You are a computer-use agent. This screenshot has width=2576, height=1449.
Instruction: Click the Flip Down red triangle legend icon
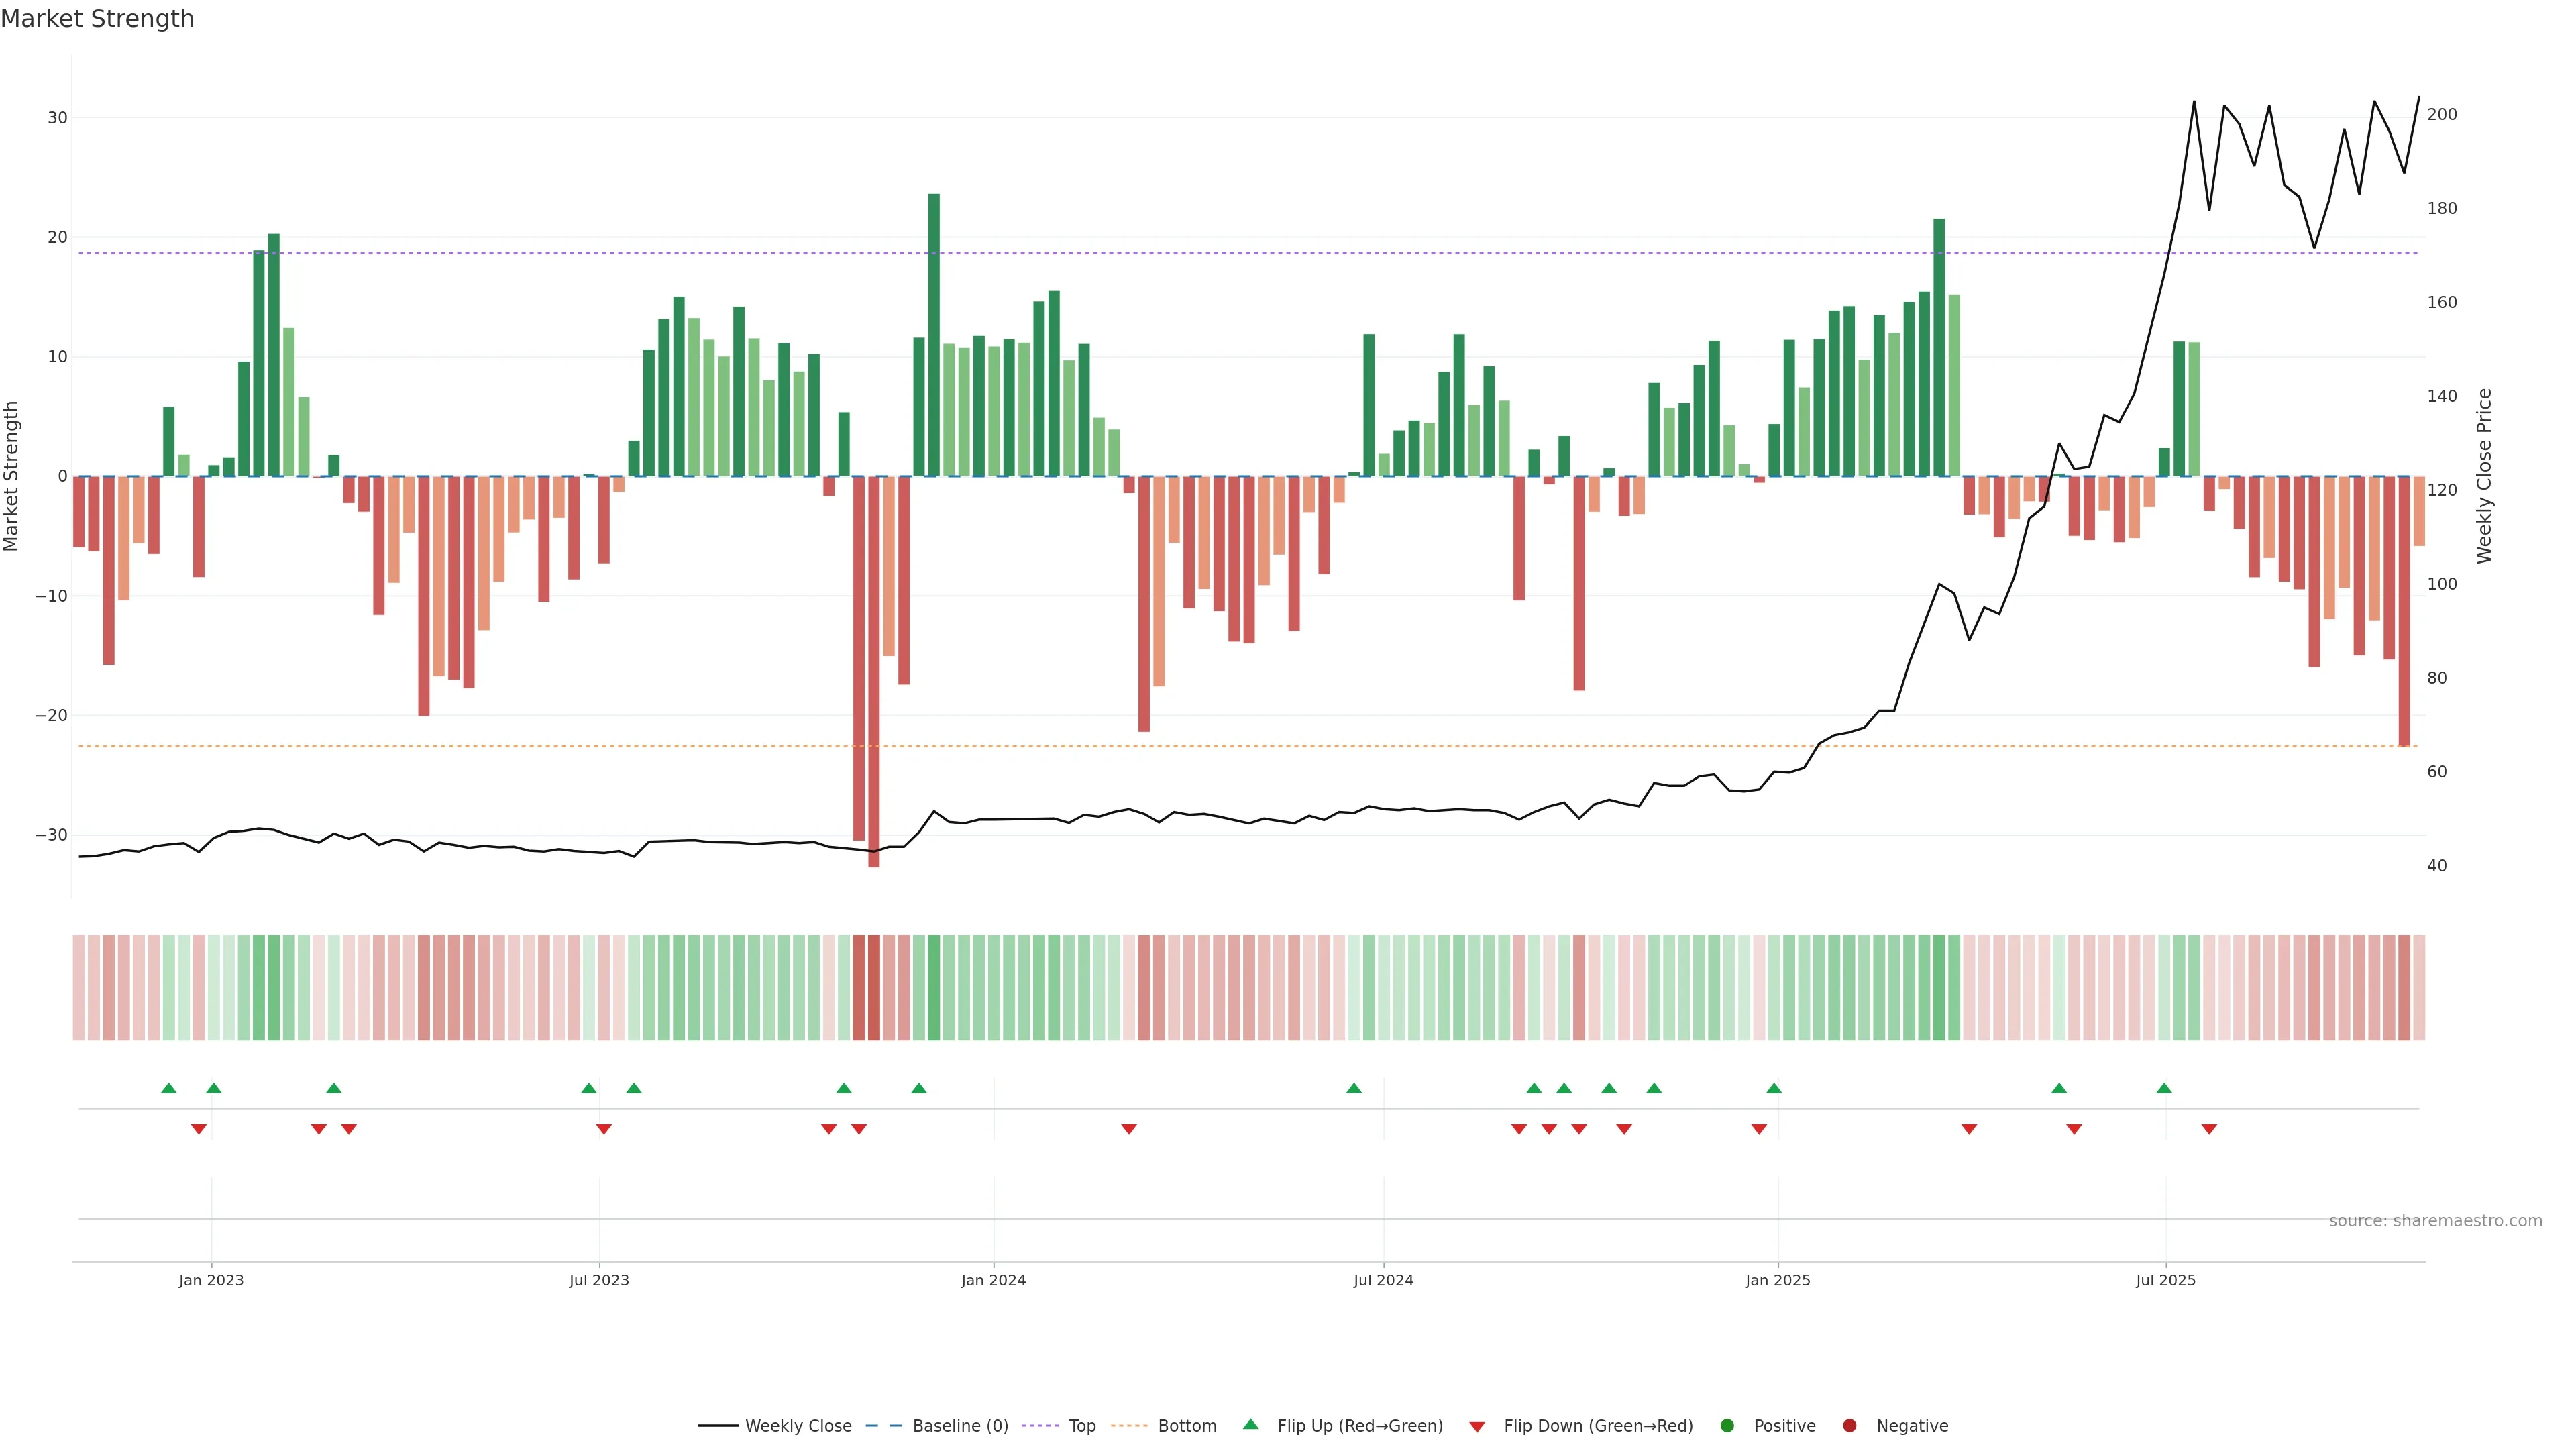[1477, 1426]
